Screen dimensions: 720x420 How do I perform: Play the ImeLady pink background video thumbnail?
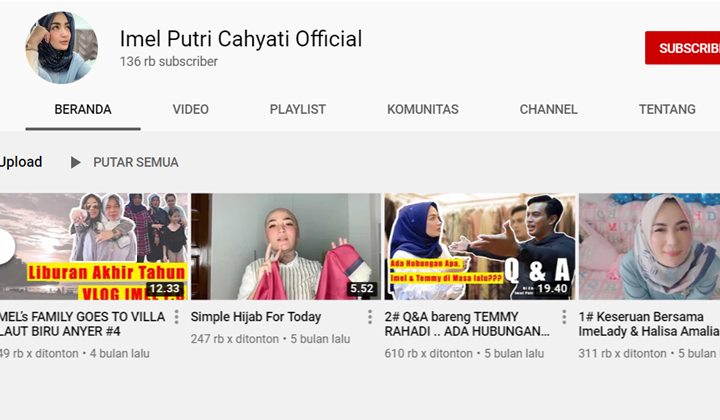click(x=649, y=246)
